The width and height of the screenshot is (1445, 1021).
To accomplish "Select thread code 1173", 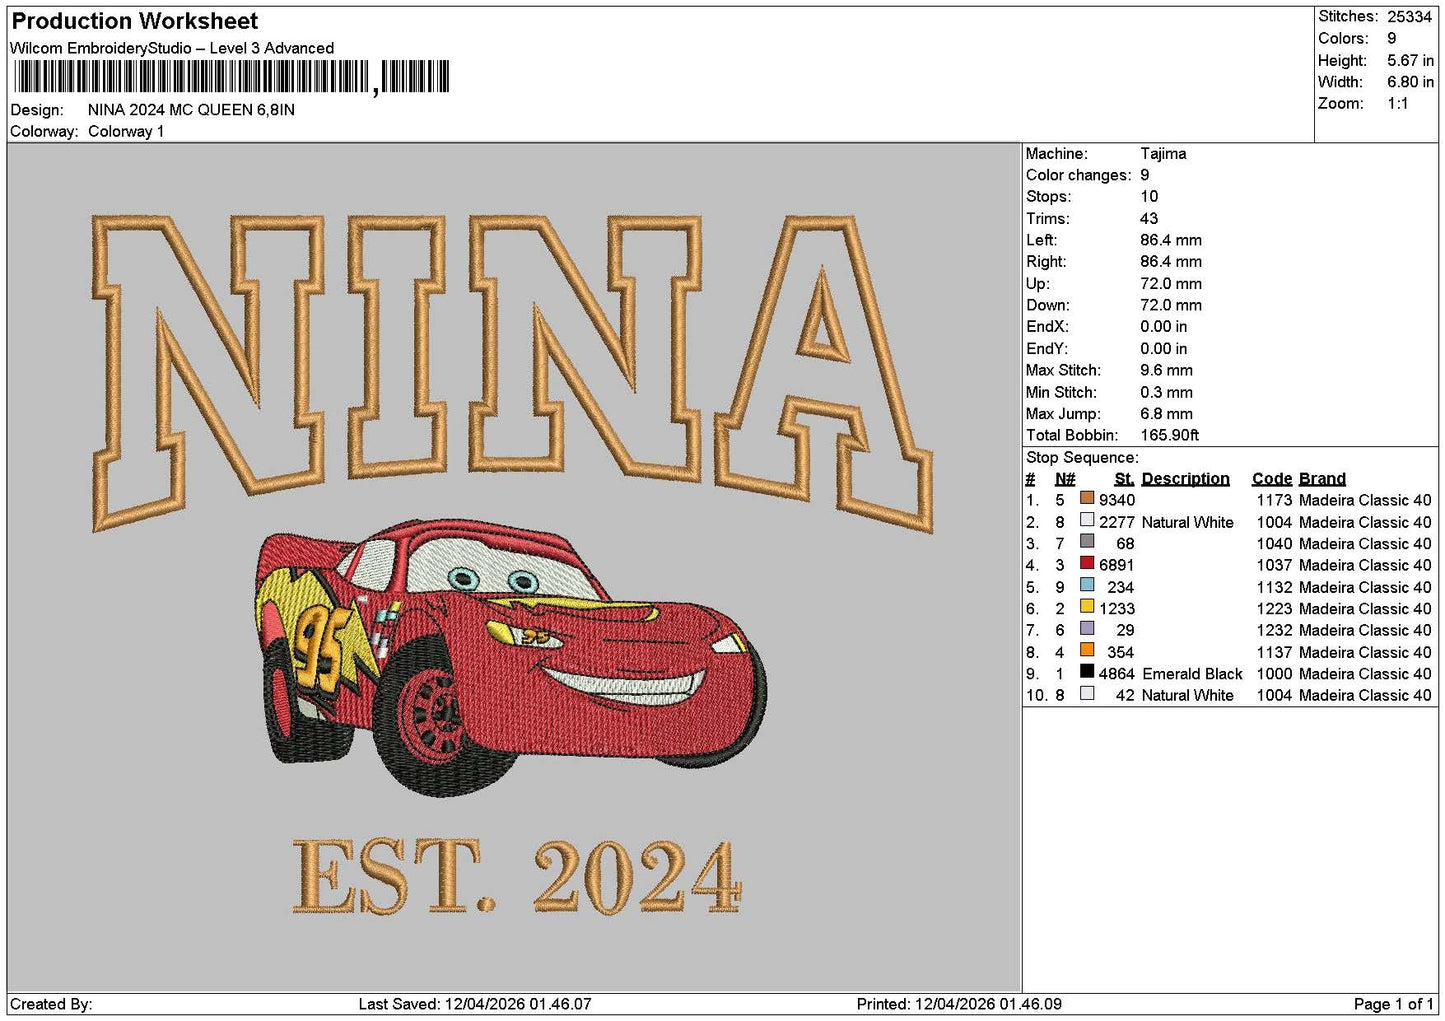I will click(1274, 500).
